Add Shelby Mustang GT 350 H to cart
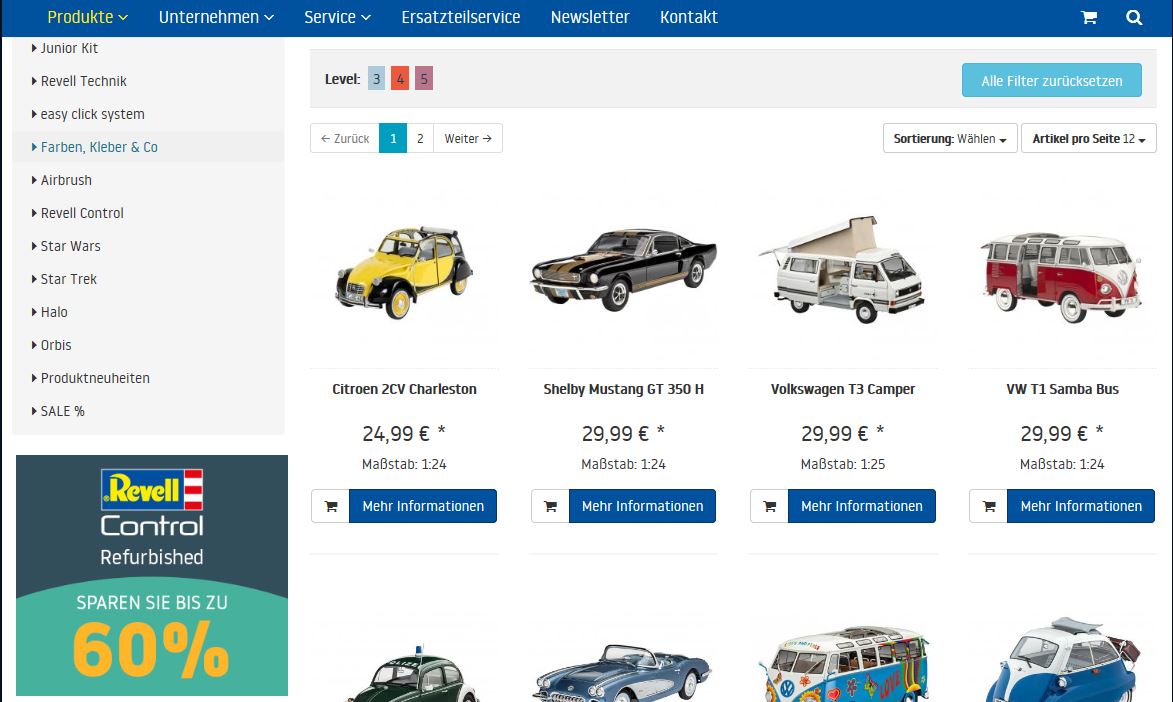Screen dimensions: 1173x702 click(549, 506)
